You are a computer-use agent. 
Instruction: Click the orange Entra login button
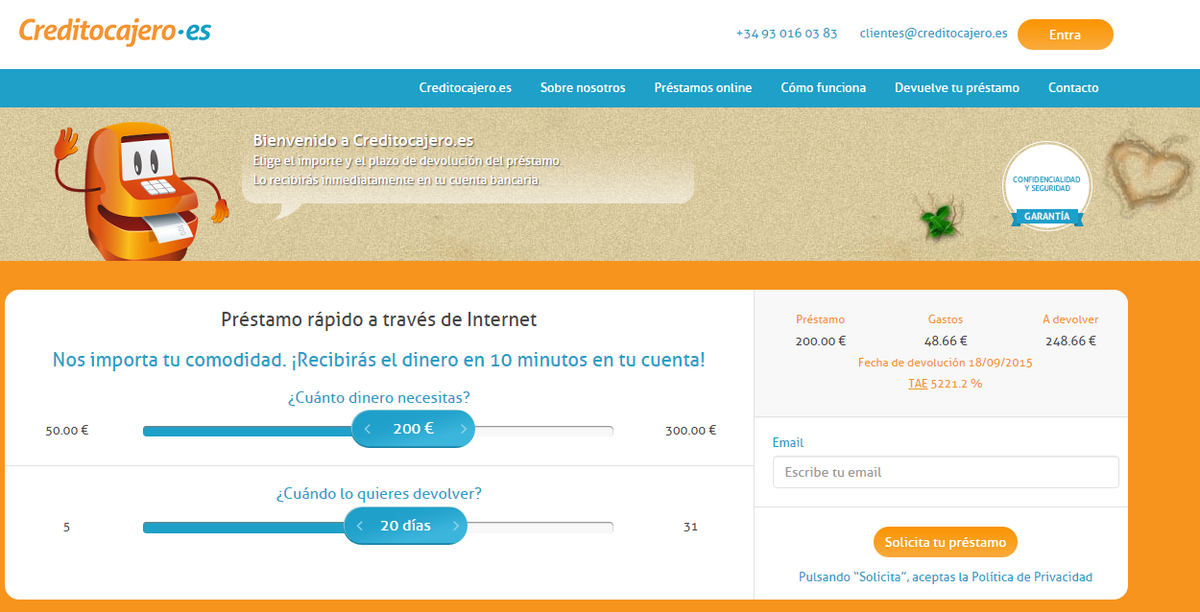(1065, 34)
